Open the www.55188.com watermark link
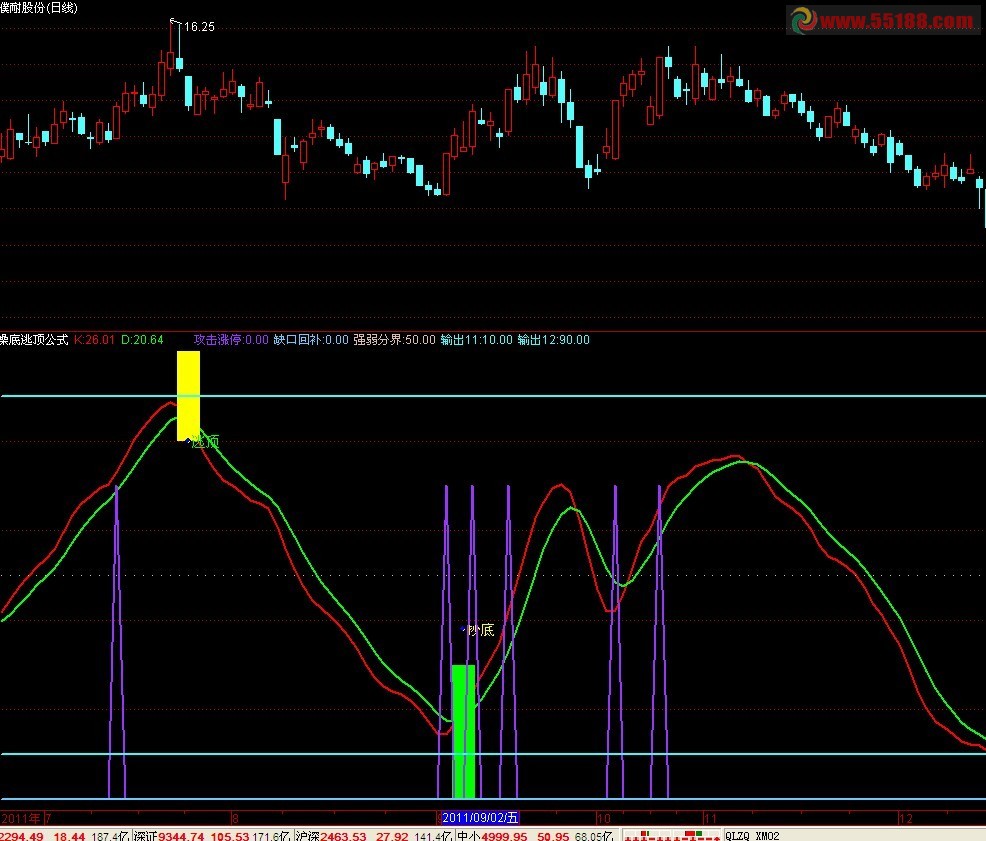 pyautogui.click(x=896, y=21)
